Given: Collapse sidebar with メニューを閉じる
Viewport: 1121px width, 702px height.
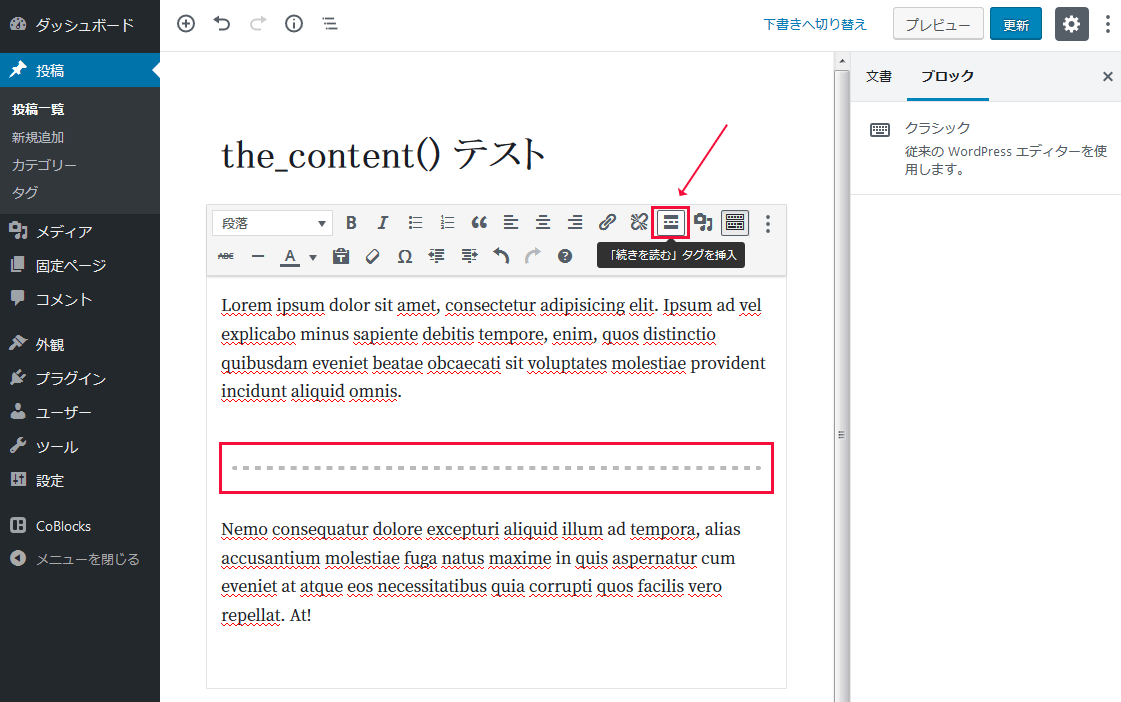Looking at the screenshot, I should click(x=80, y=559).
